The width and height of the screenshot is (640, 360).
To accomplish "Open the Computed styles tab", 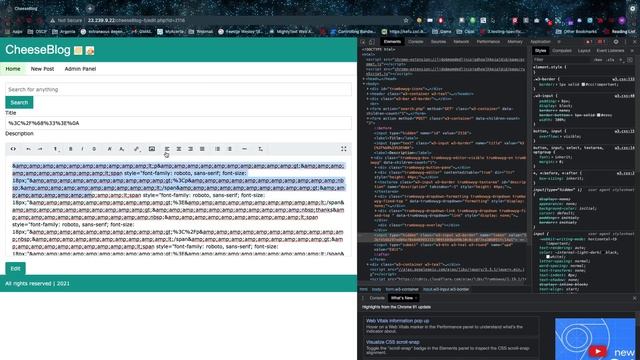I will (x=562, y=51).
